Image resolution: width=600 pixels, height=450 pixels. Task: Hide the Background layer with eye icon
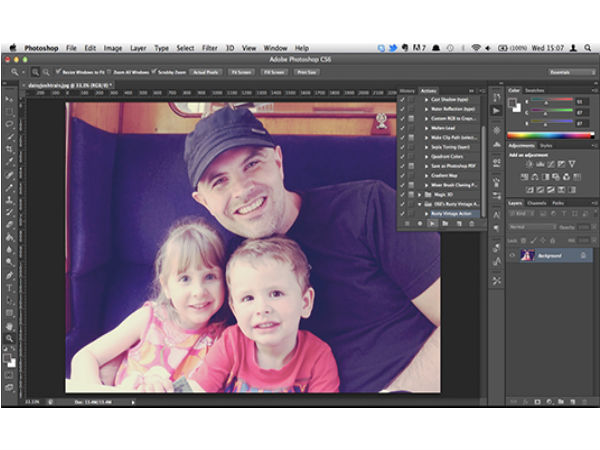pos(512,256)
